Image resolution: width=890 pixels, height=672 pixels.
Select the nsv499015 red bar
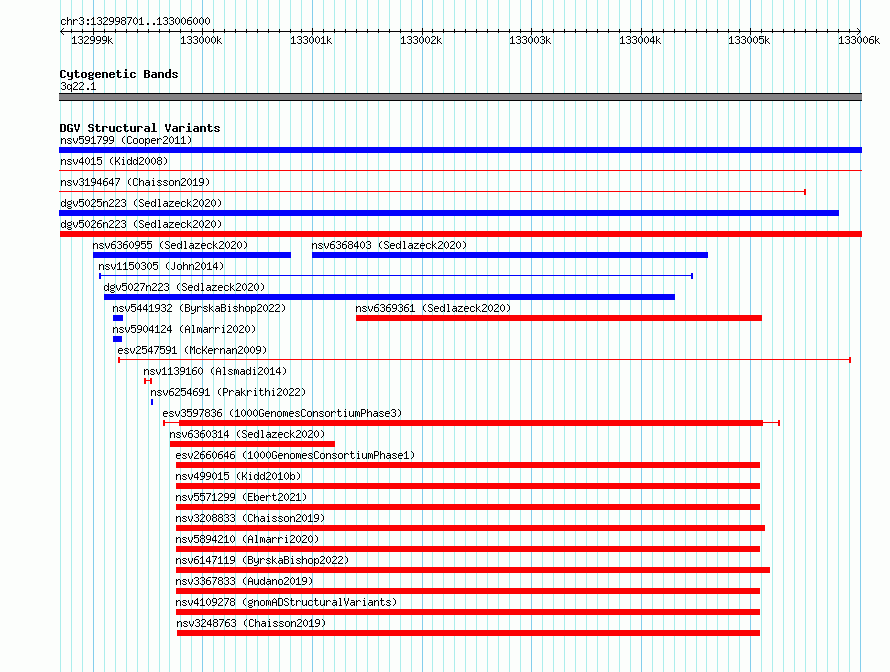pyautogui.click(x=468, y=486)
